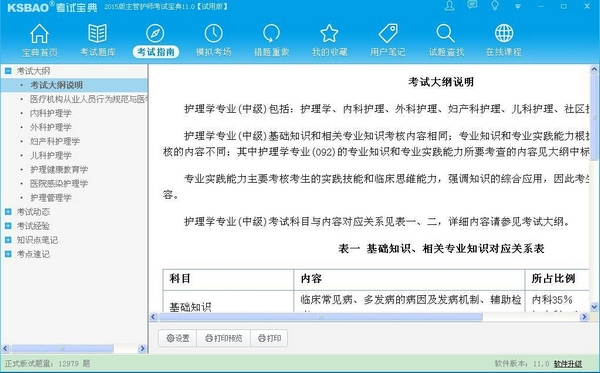This screenshot has width=600, height=373.
Task: Click the 设置 settings button
Action: (x=178, y=338)
